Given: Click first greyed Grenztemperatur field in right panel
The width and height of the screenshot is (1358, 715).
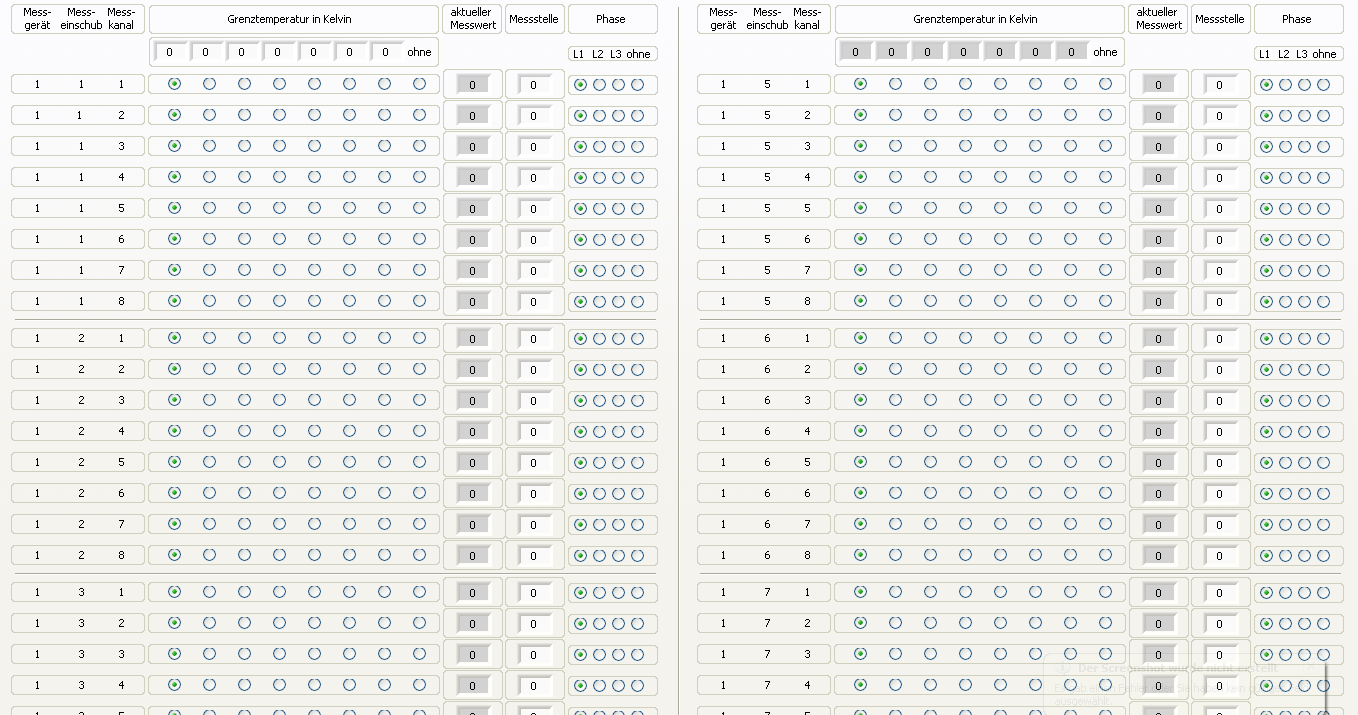Looking at the screenshot, I should click(855, 52).
